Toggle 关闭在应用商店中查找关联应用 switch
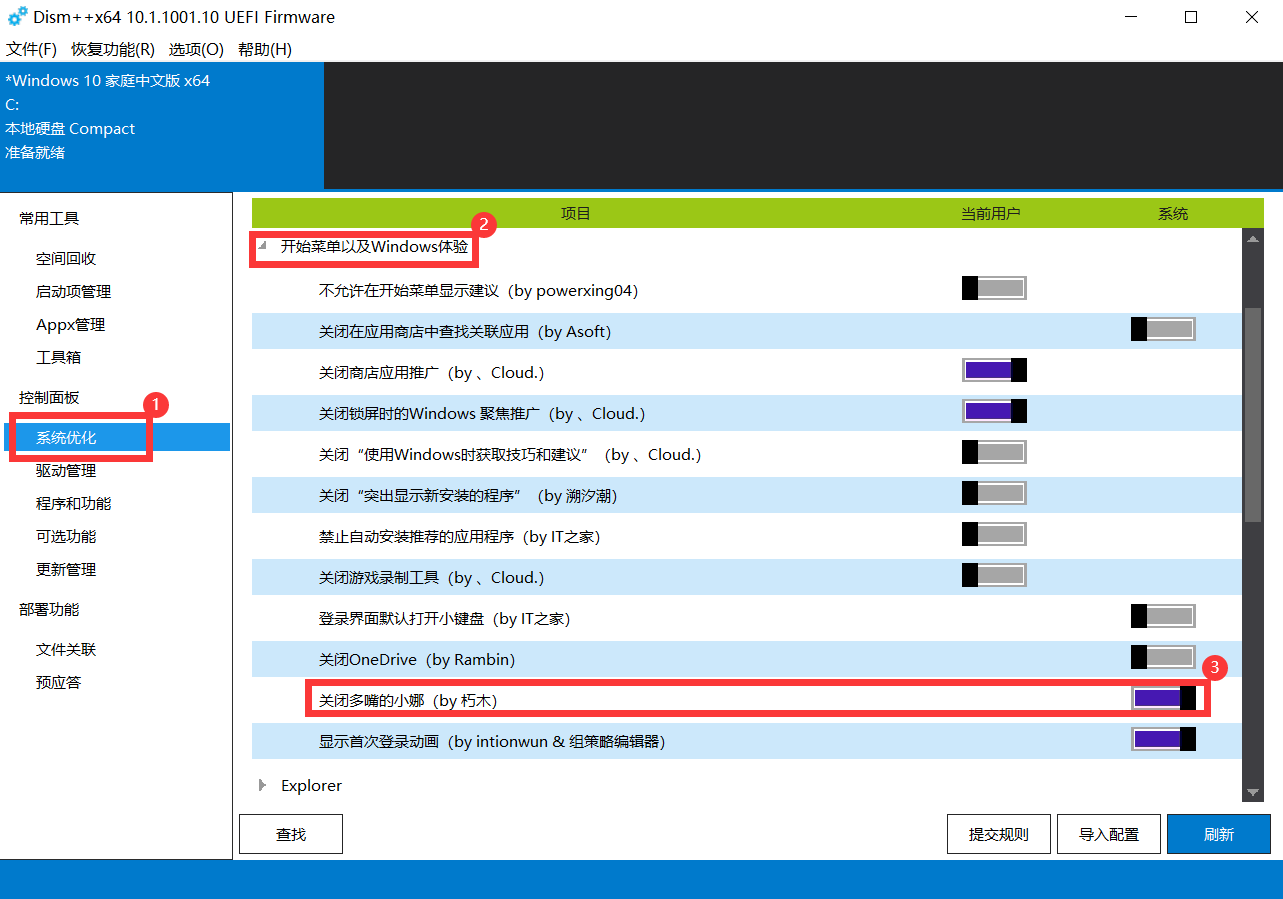 pos(1163,329)
